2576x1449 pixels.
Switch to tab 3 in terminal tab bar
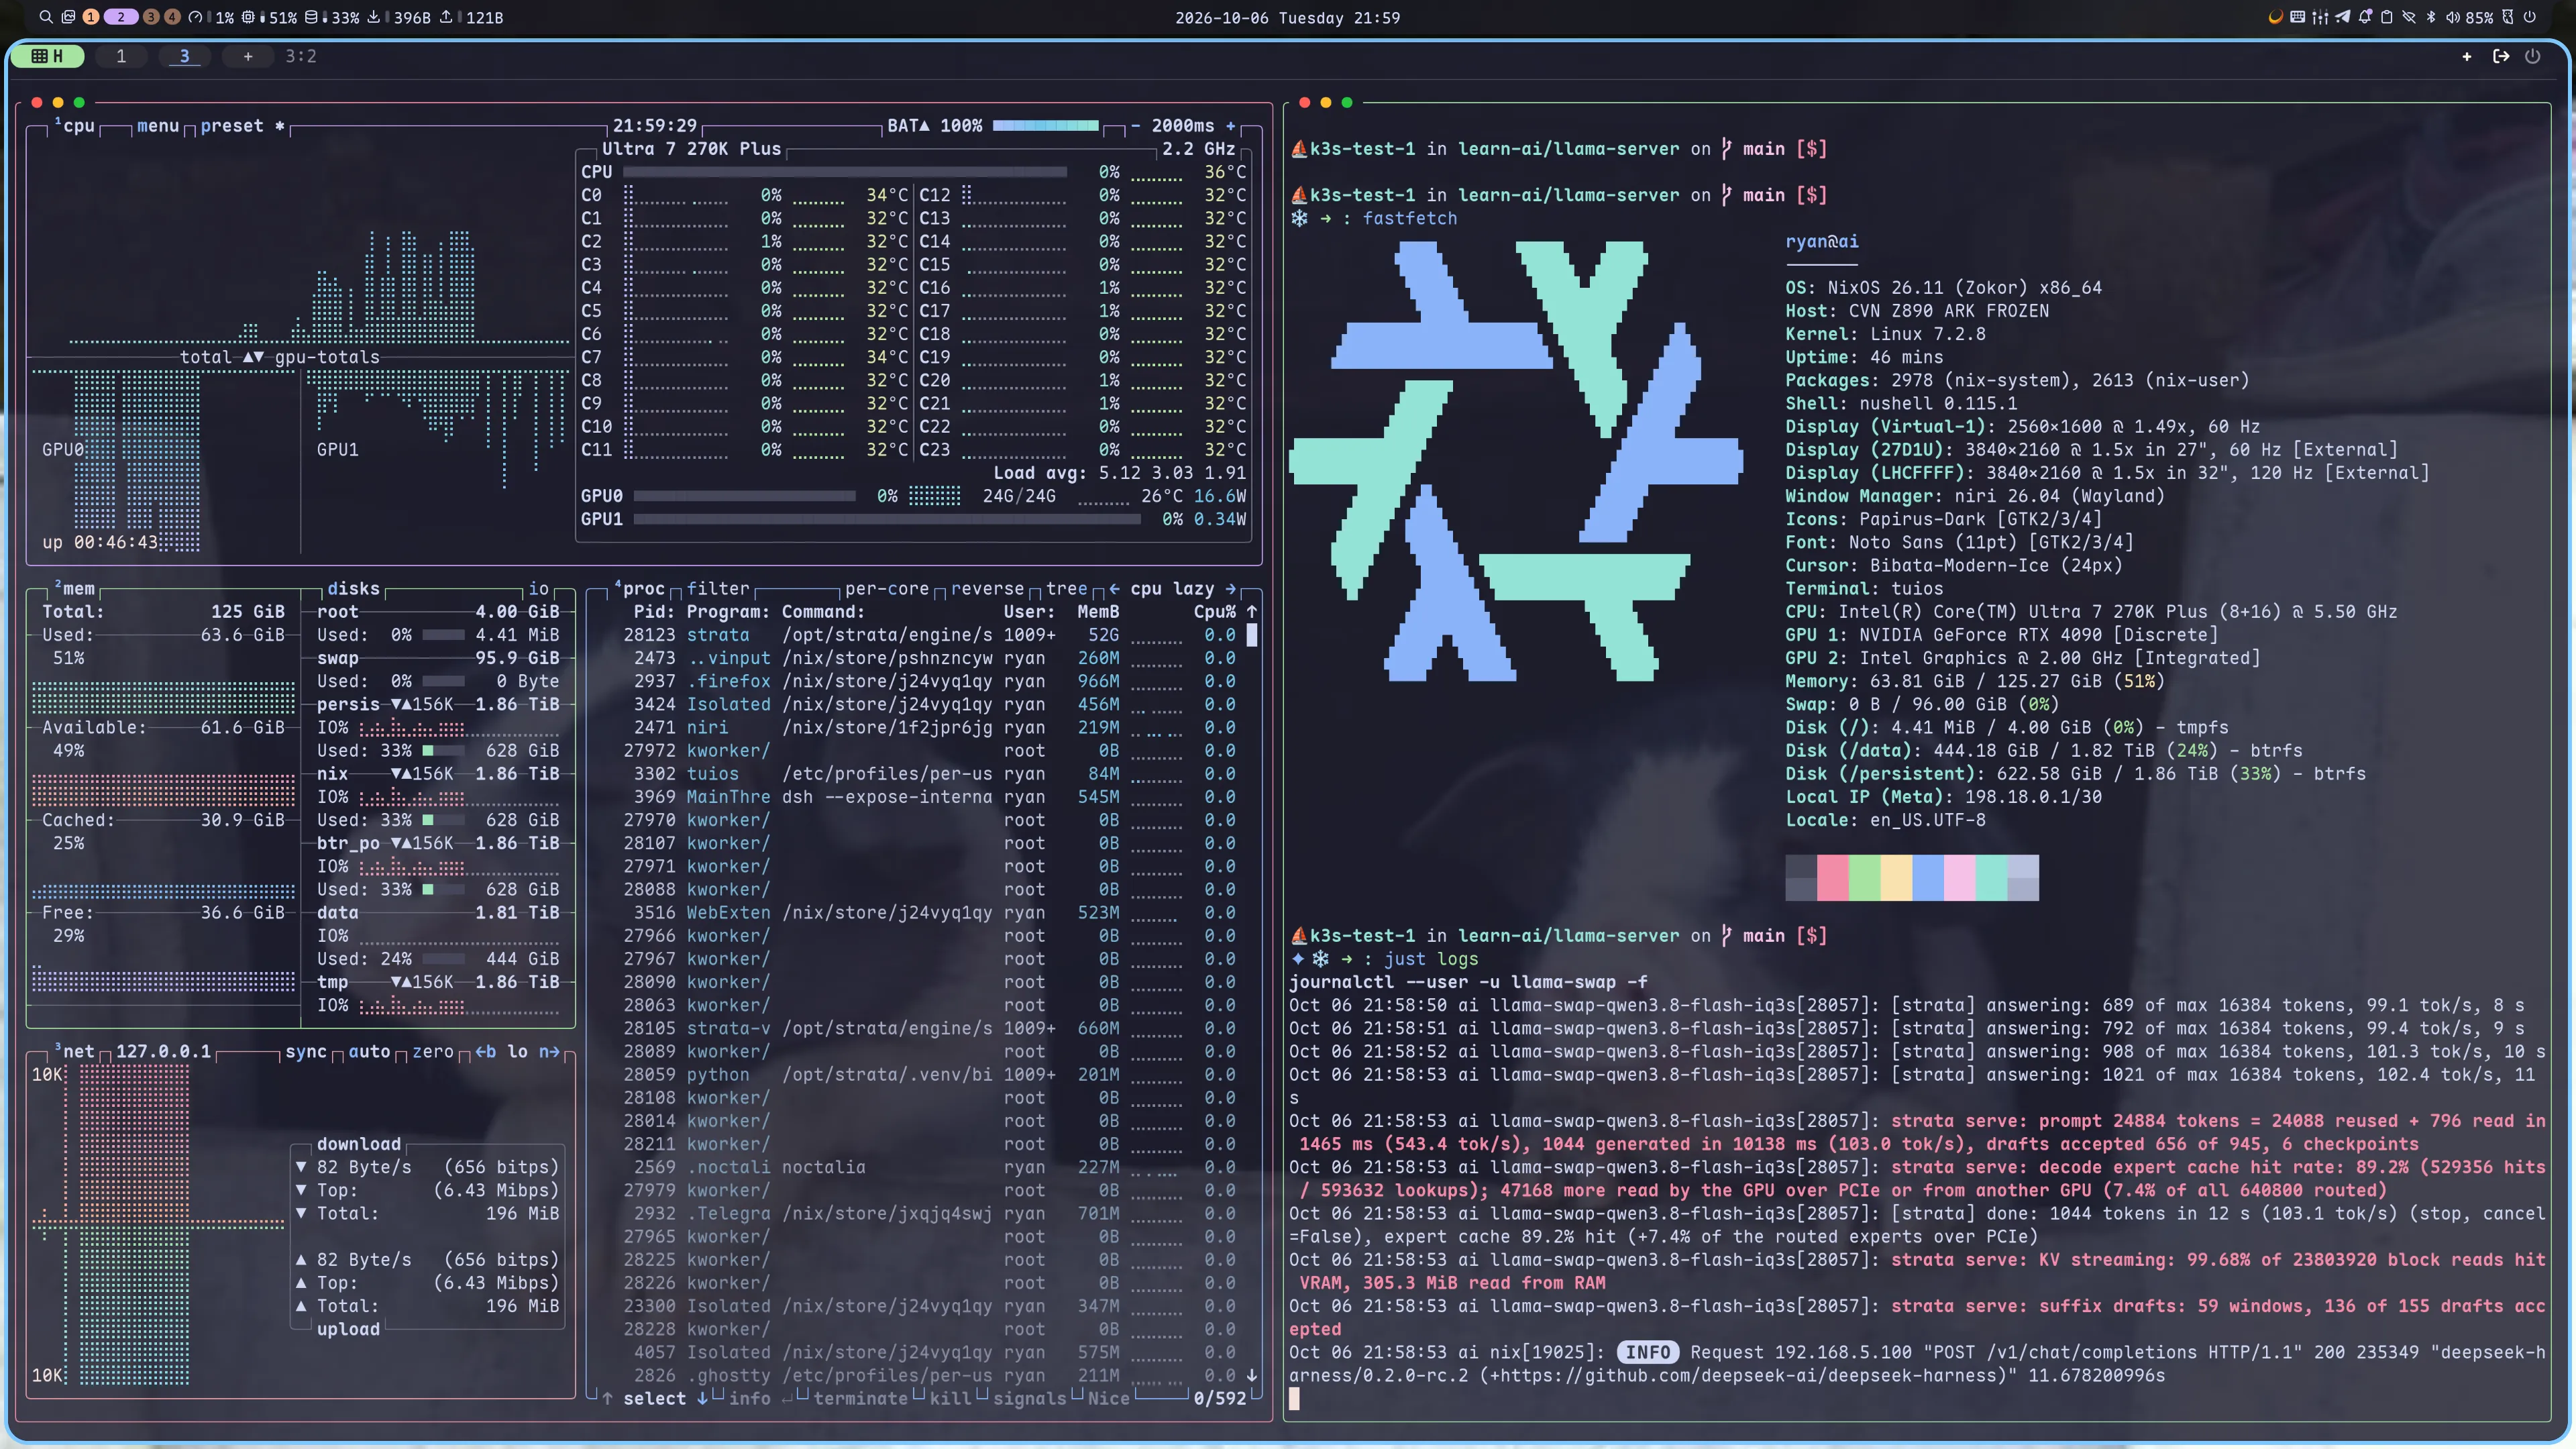pos(184,56)
